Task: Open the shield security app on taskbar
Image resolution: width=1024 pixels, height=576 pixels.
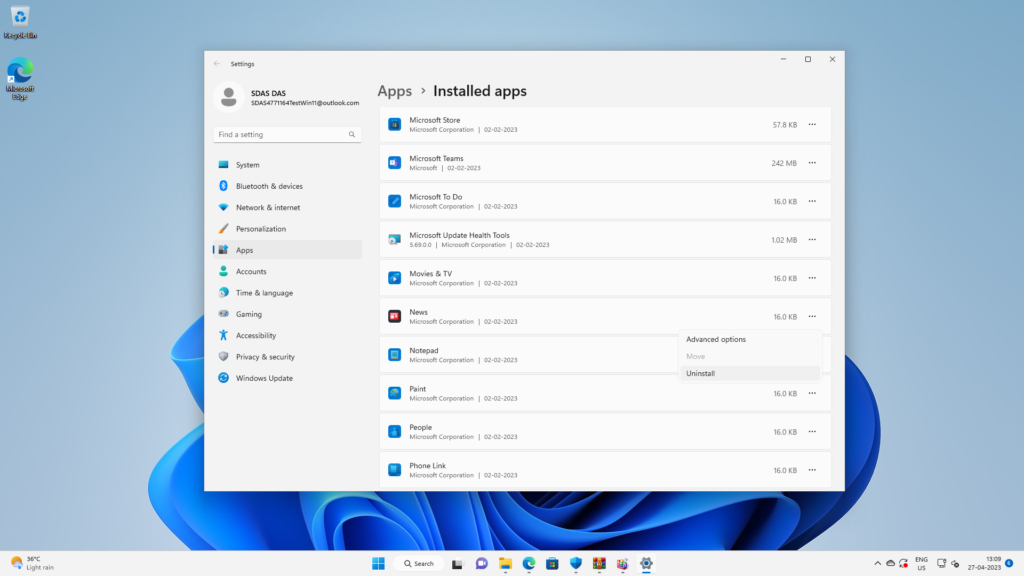Action: (x=575, y=564)
